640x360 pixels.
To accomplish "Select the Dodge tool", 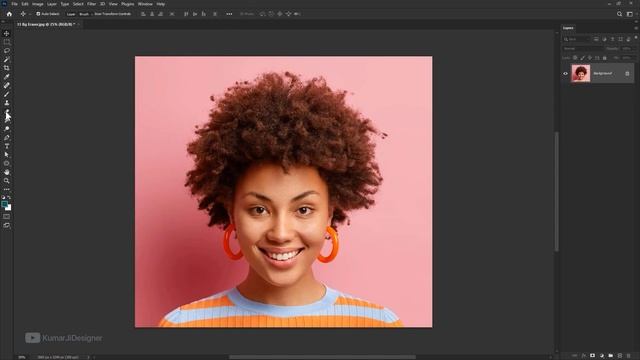I will click(7, 129).
